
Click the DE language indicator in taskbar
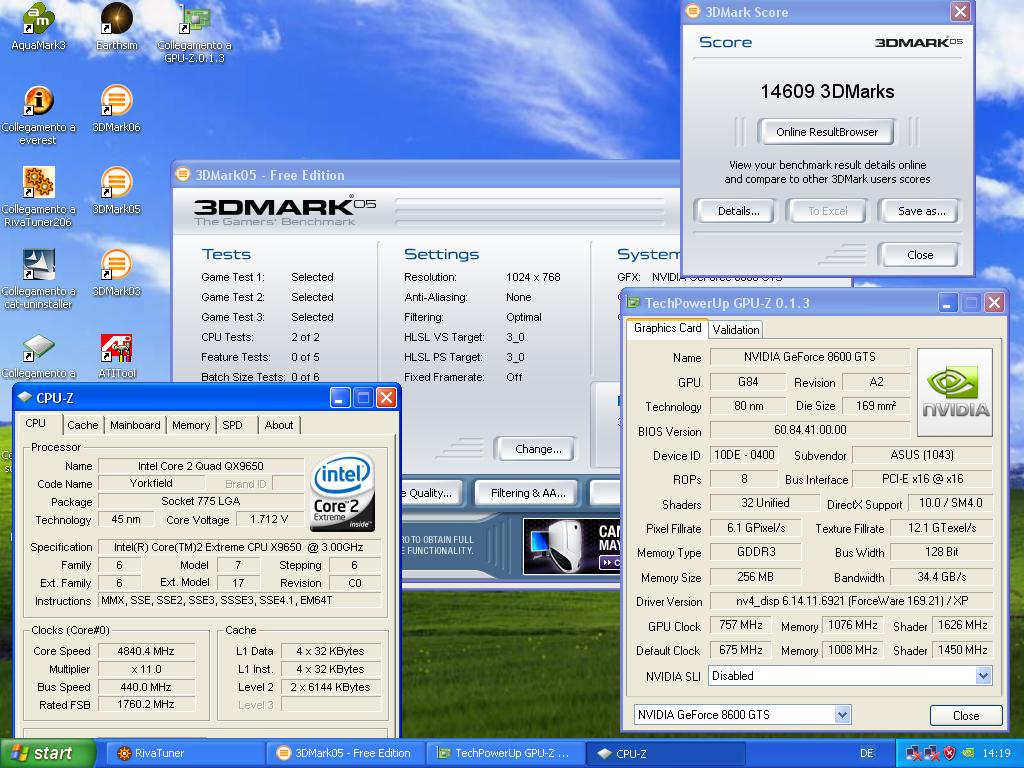[866, 753]
